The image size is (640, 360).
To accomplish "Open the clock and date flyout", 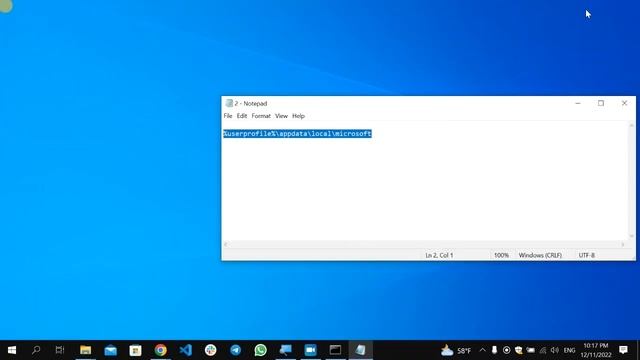I will pyautogui.click(x=596, y=350).
